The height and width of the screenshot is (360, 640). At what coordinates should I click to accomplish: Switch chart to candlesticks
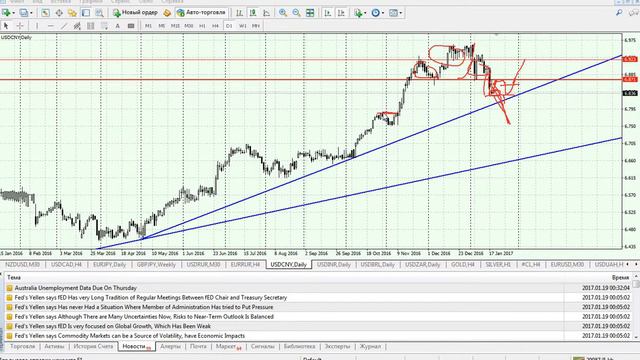tap(253, 13)
